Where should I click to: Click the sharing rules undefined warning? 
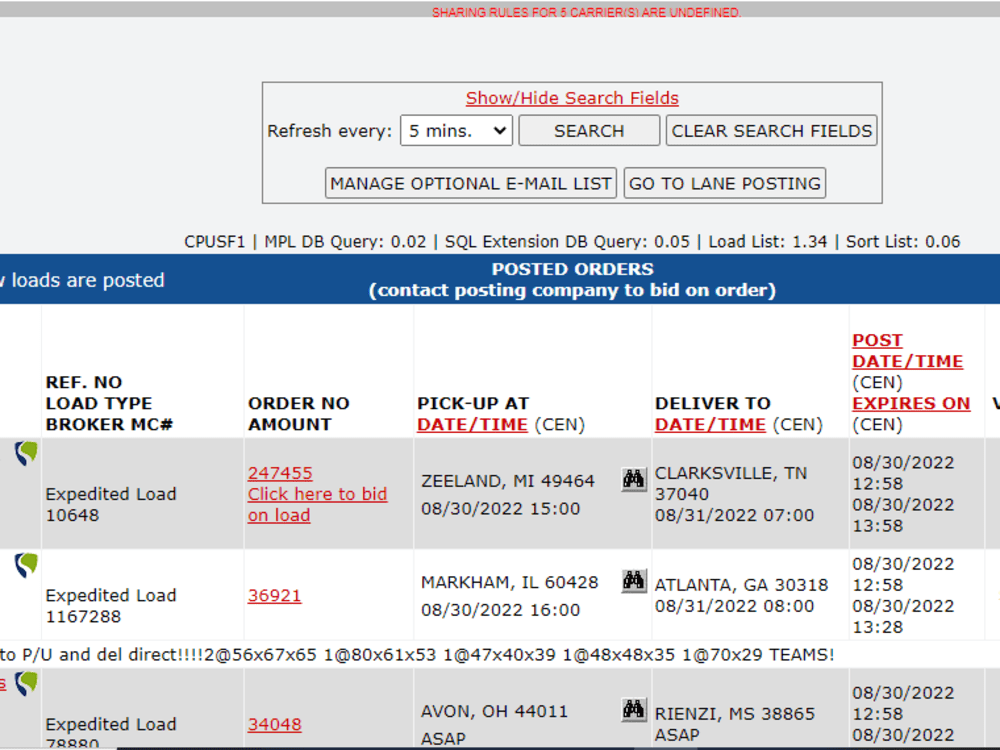[x=586, y=12]
